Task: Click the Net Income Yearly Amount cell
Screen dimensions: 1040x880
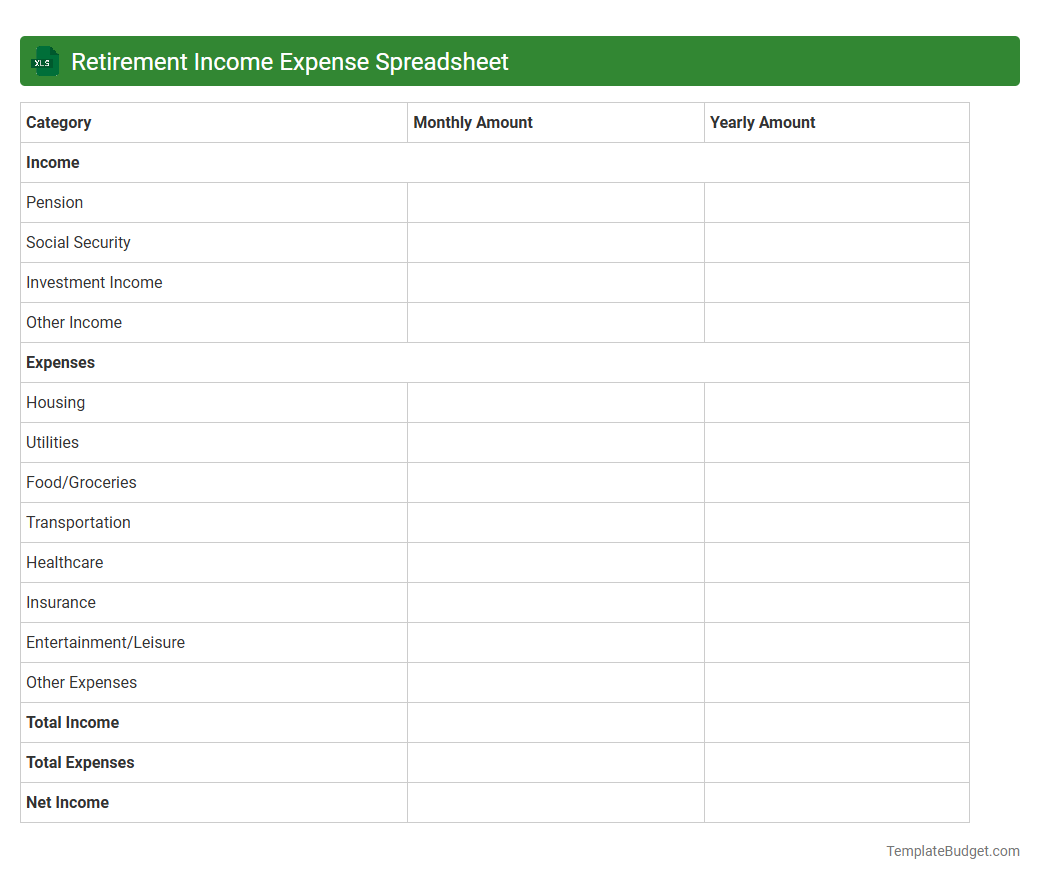Action: click(836, 802)
